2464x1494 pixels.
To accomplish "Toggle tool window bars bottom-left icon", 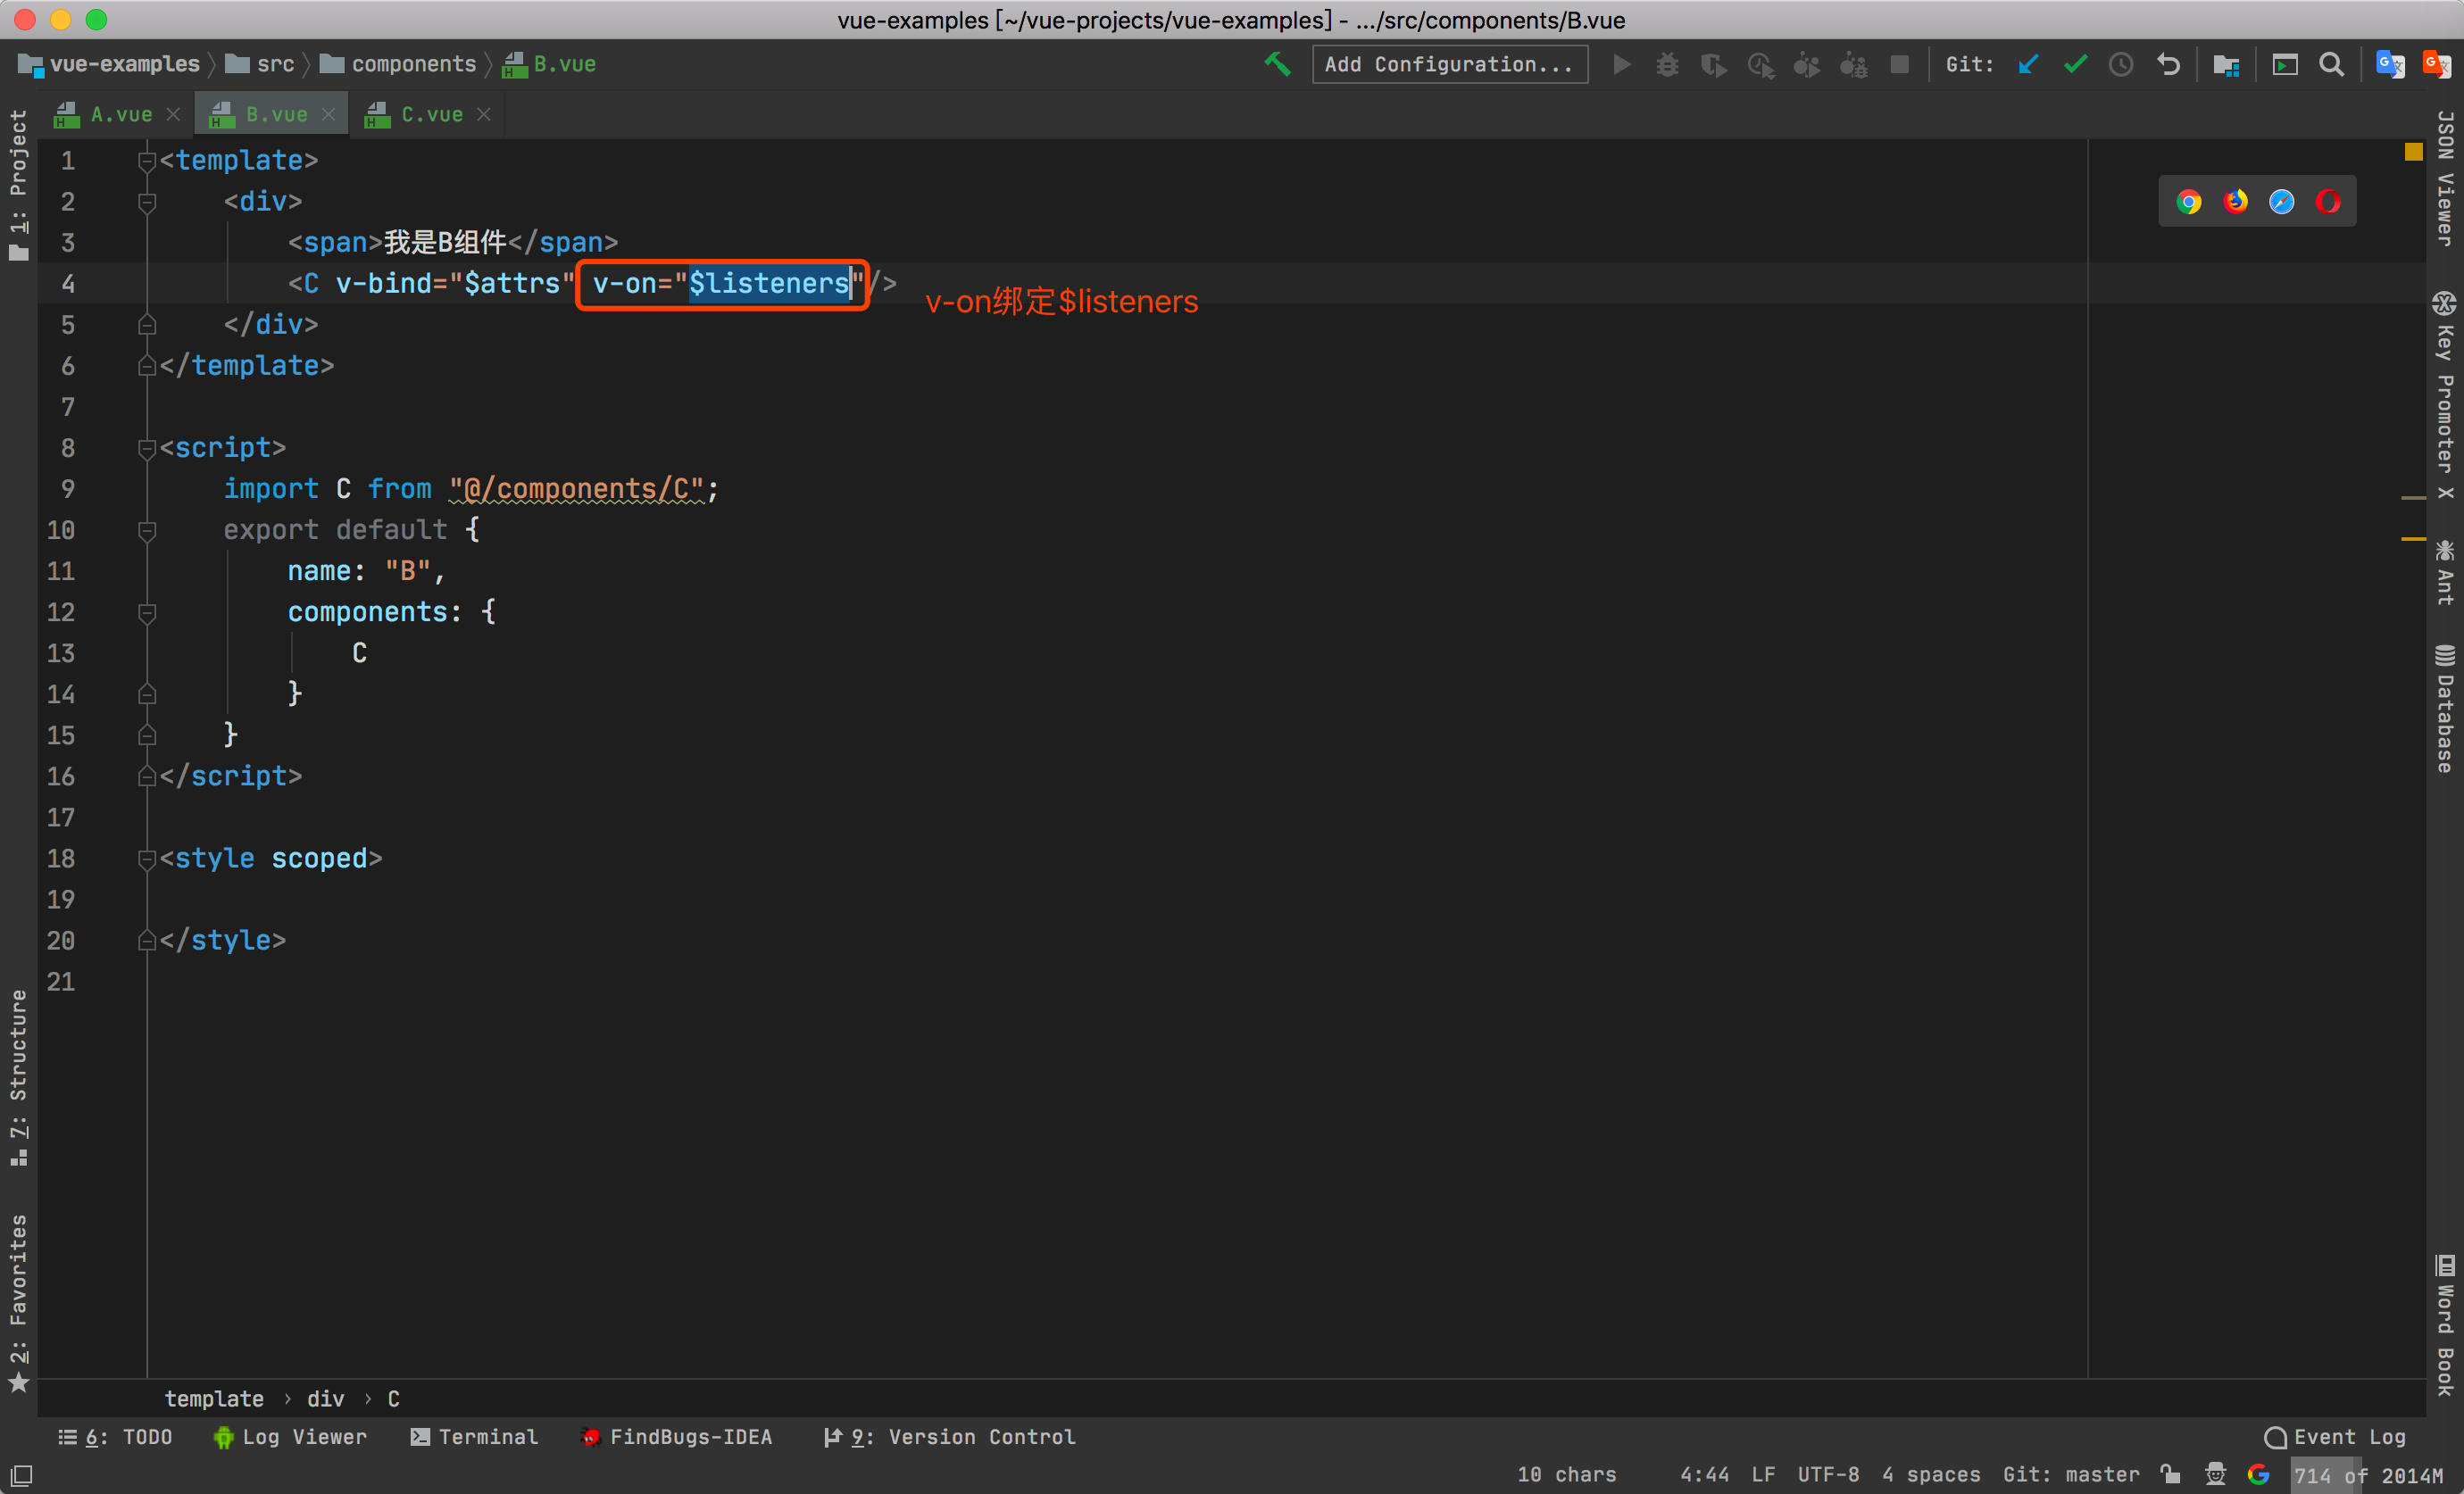I will (21, 1475).
